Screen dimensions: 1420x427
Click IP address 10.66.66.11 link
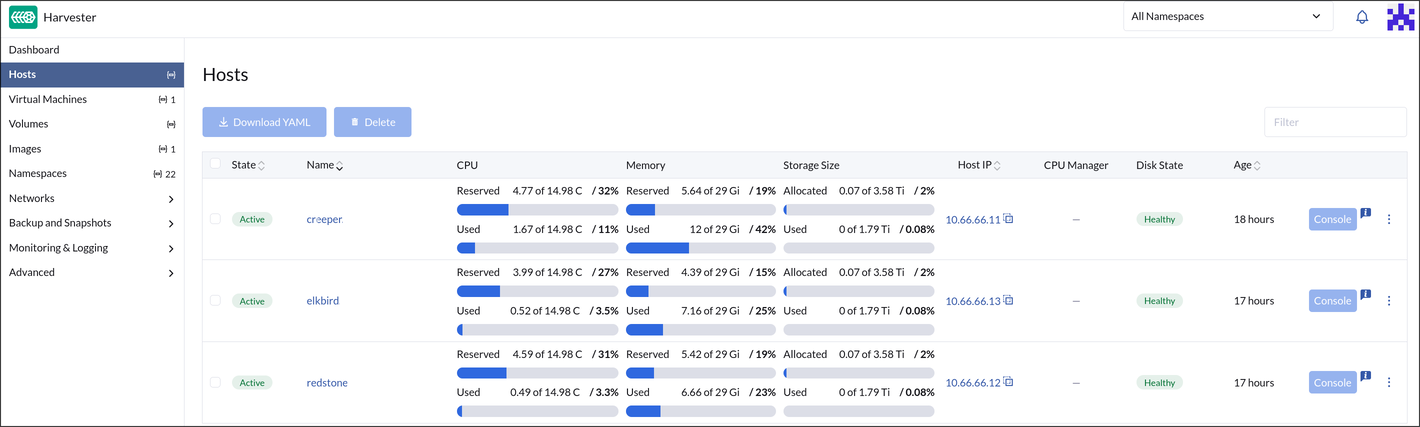point(973,220)
